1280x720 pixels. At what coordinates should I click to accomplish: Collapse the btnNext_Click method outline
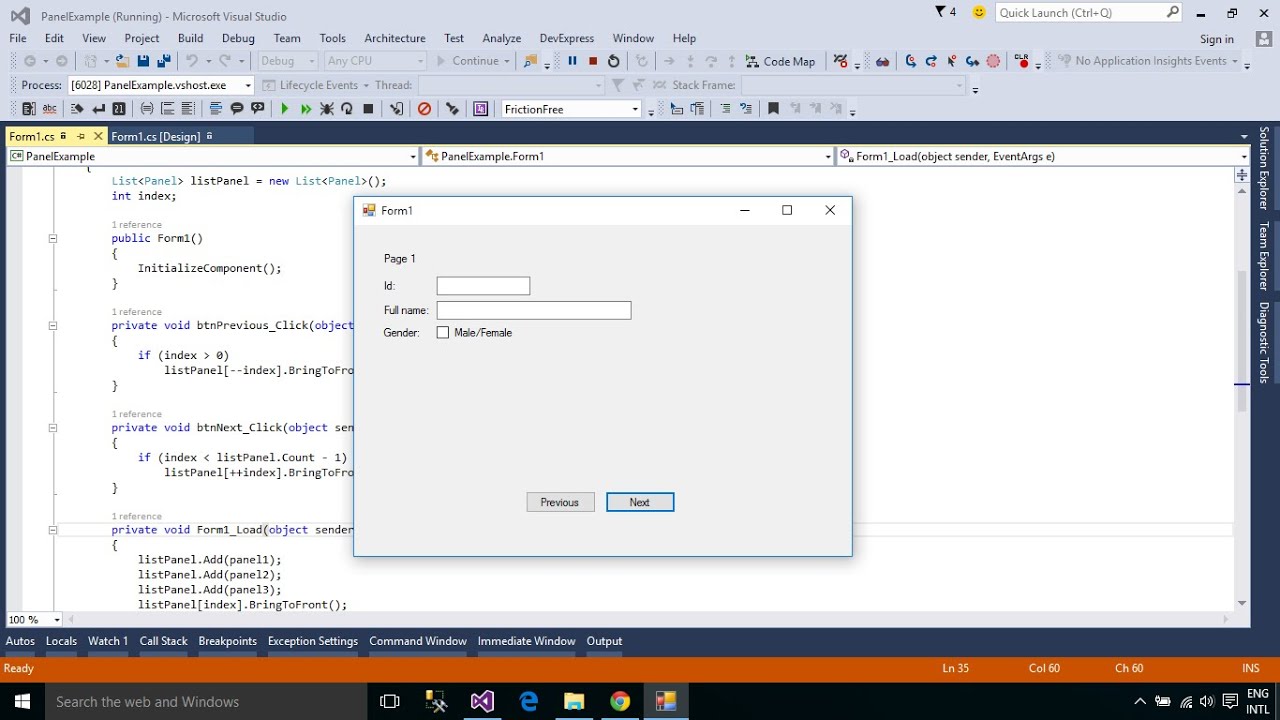click(x=53, y=428)
